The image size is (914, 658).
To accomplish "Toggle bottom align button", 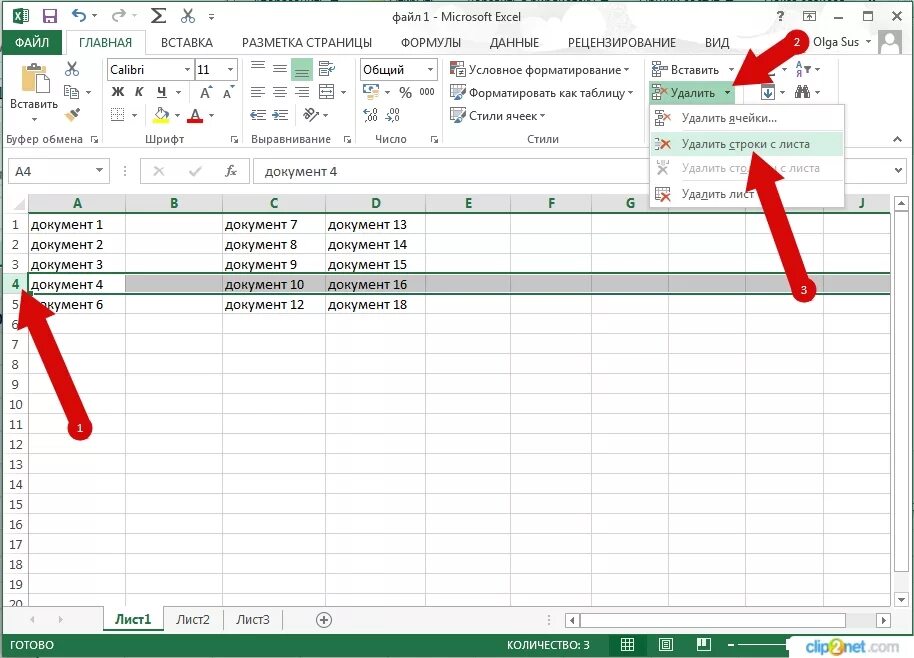I will [302, 69].
